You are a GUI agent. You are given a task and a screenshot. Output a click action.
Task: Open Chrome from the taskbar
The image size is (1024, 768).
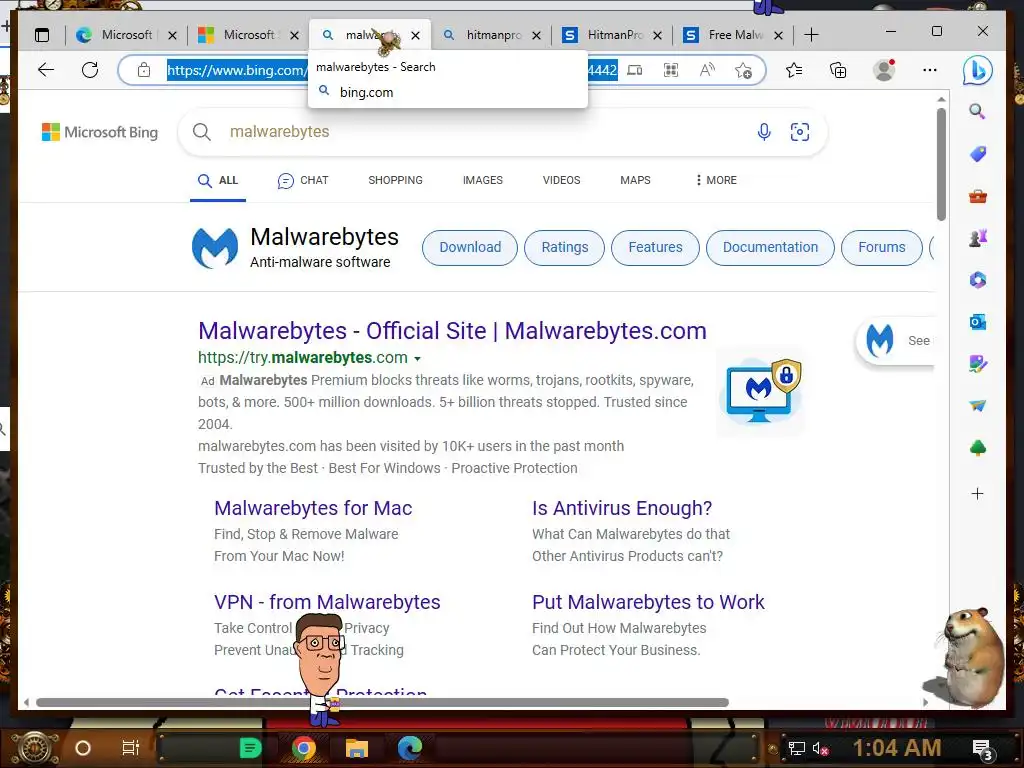pos(303,748)
